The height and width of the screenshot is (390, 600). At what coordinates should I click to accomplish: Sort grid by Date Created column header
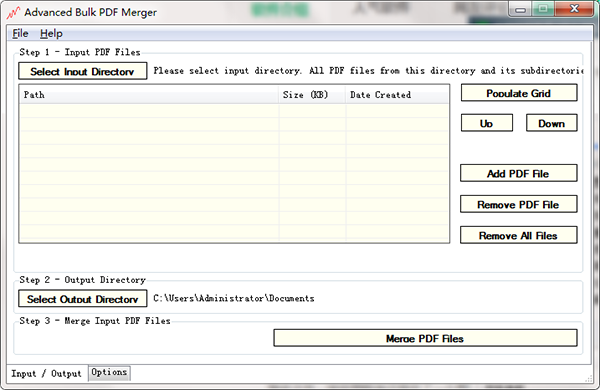397,95
